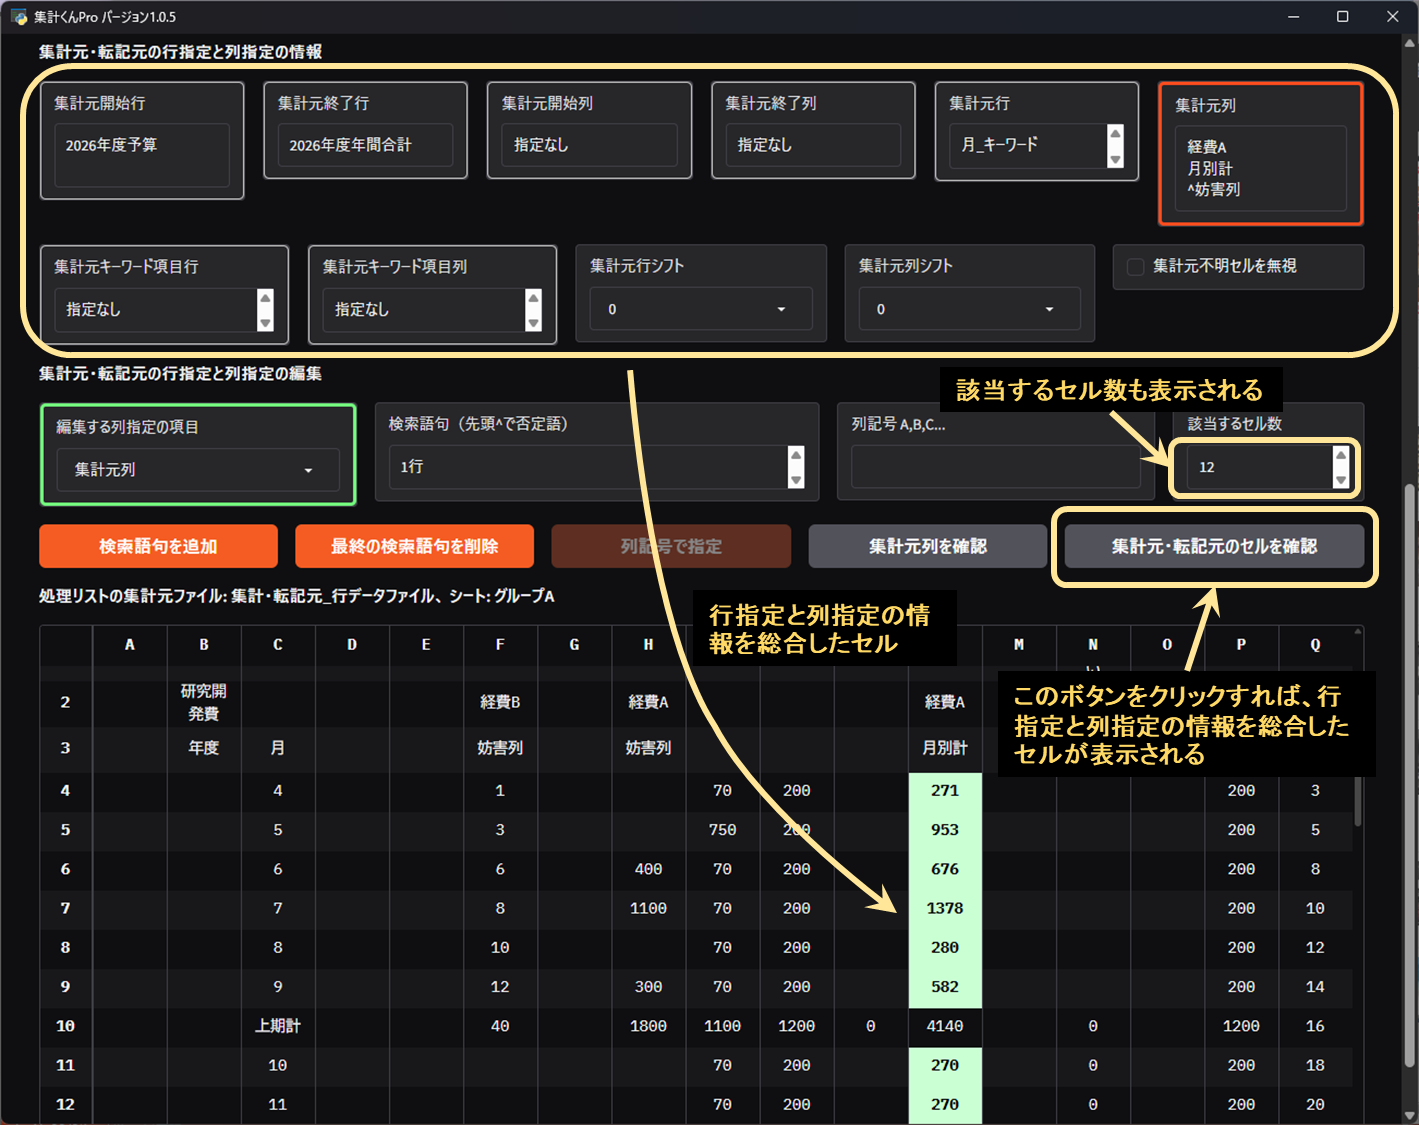Select column header A in the table
Screen dimensions: 1419x1125
130,645
